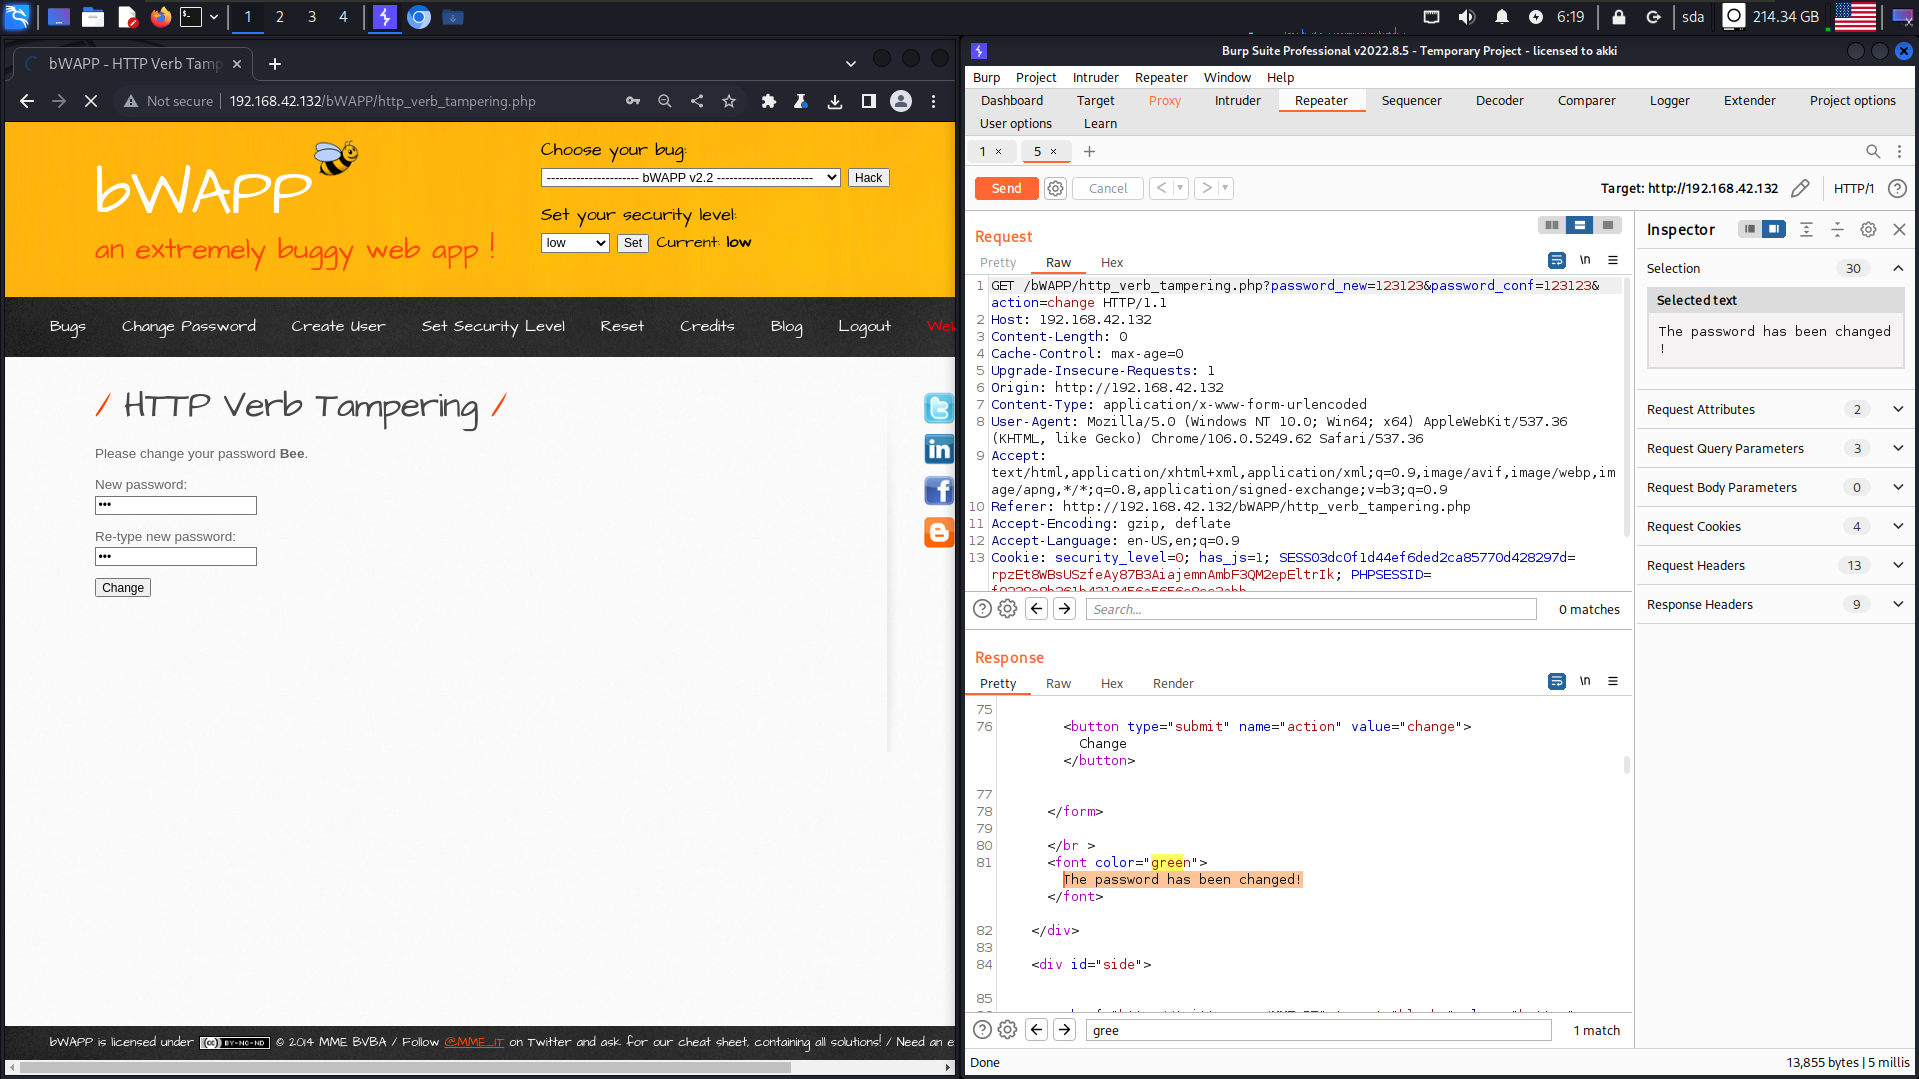The width and height of the screenshot is (1919, 1079).
Task: Click the Inspector settings gear icon
Action: pyautogui.click(x=1868, y=229)
